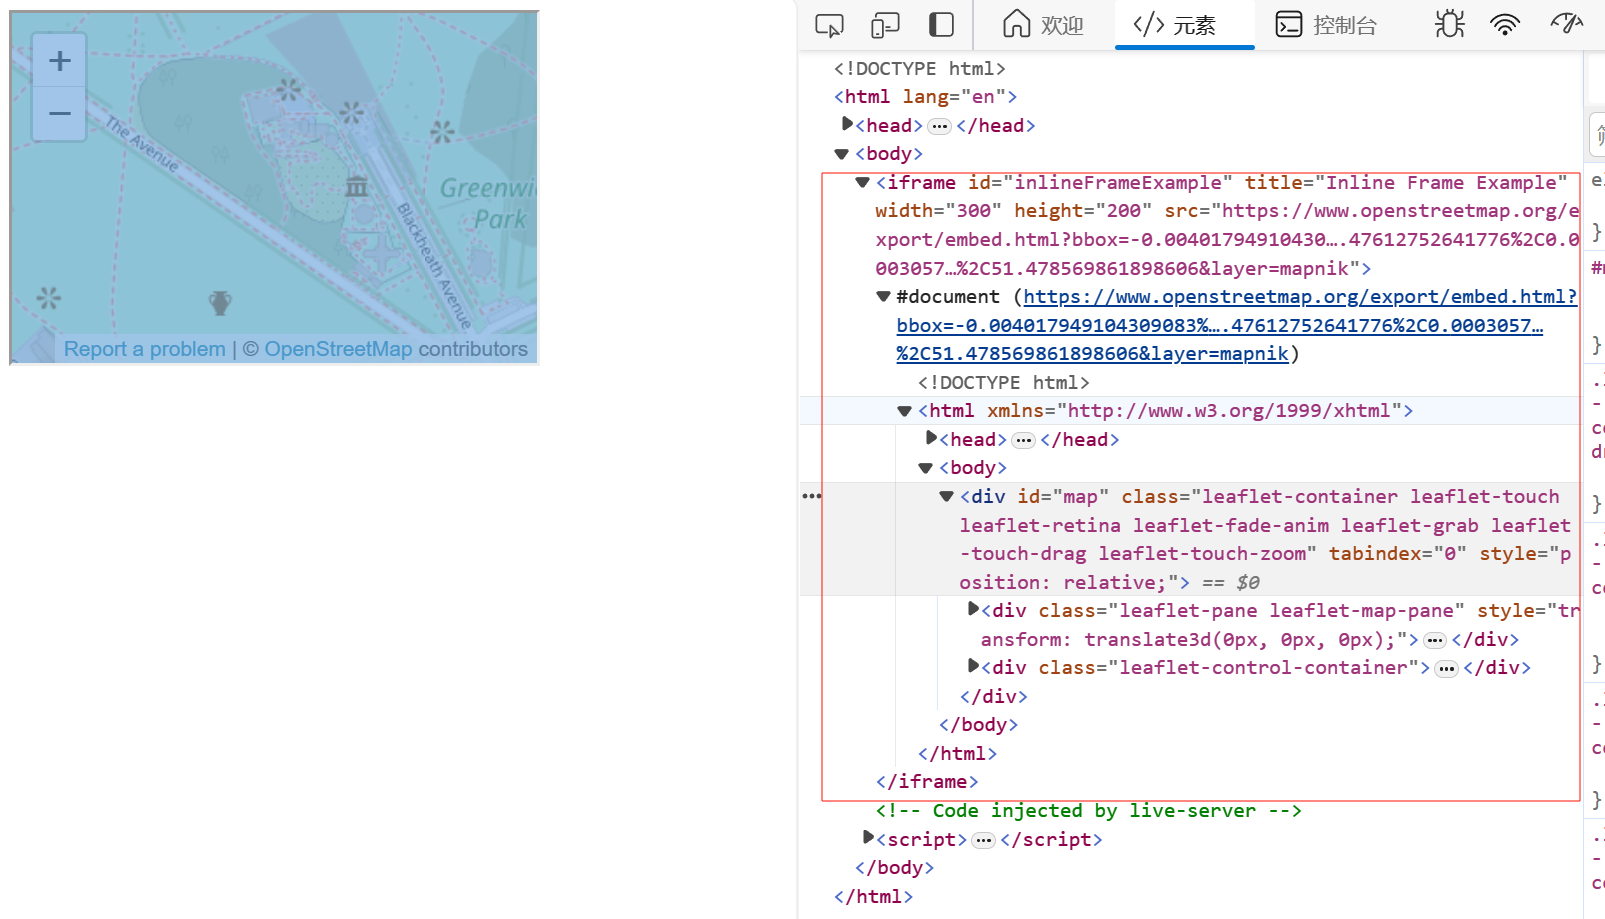Screen dimensions: 1605x919
Task: Collapse the html xmlns node
Action: (904, 411)
